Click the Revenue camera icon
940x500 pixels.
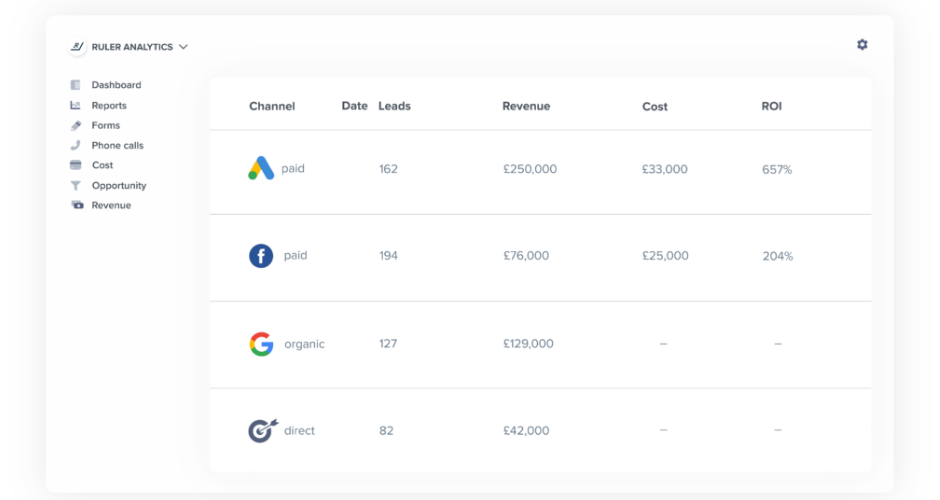[x=77, y=205]
